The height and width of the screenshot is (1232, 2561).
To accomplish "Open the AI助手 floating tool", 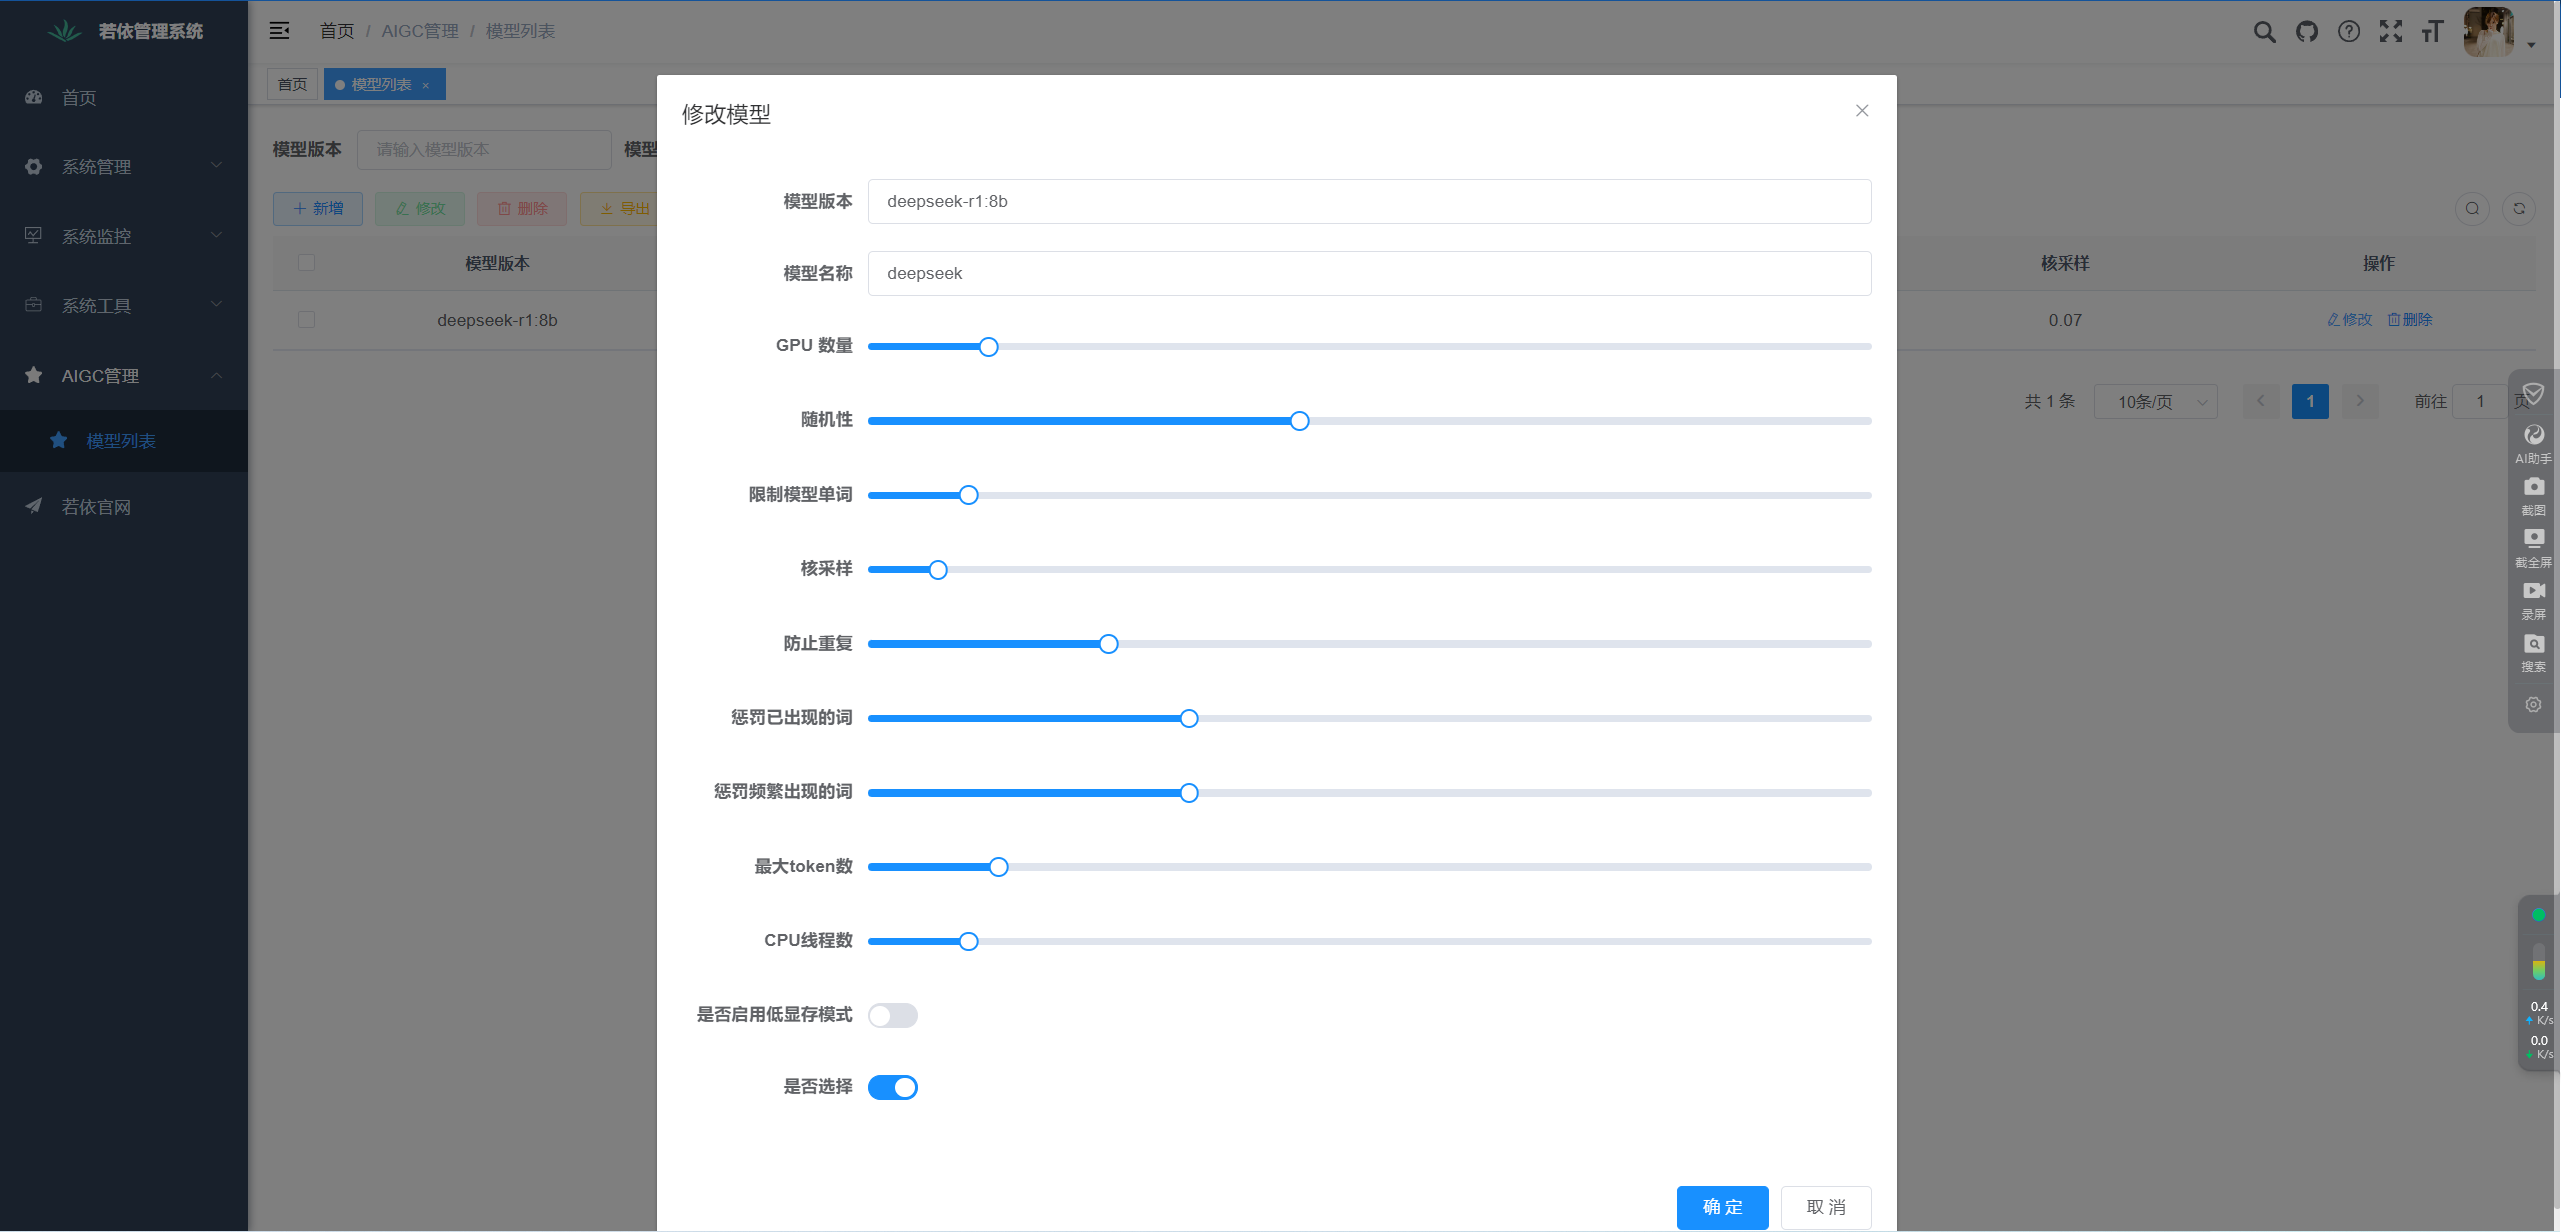I will 2533,443.
